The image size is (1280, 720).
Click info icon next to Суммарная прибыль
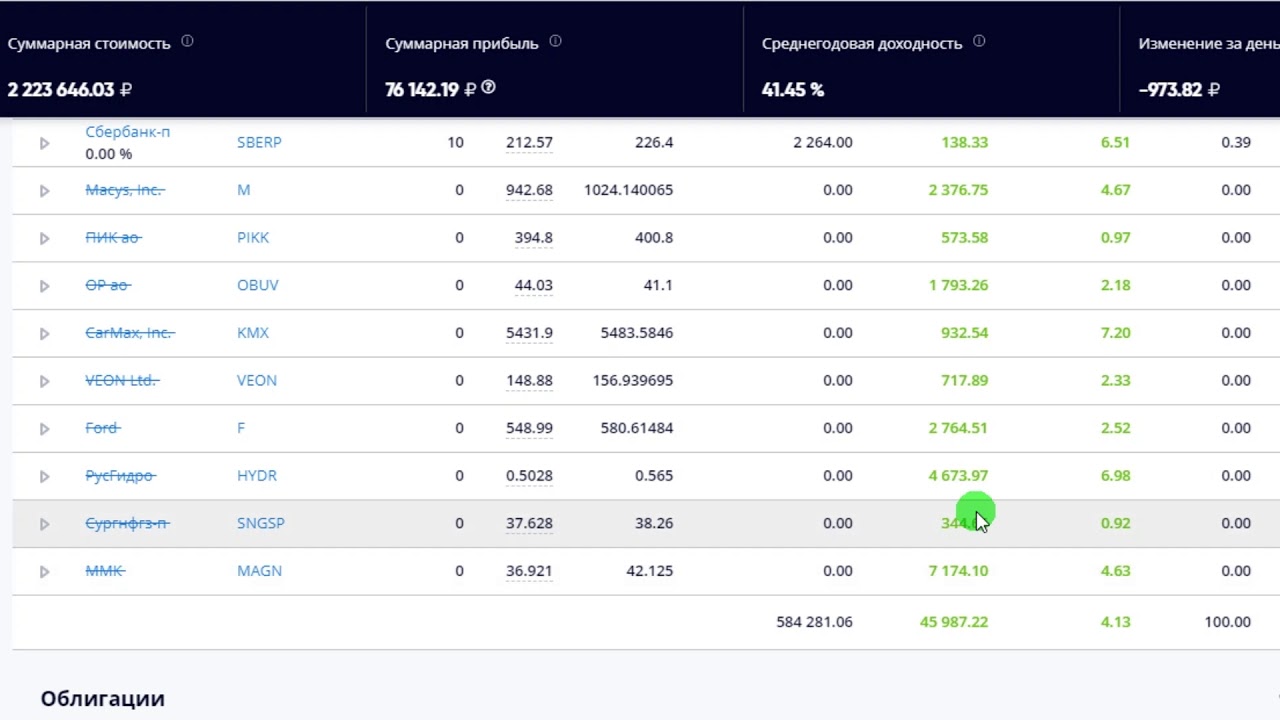click(x=555, y=42)
